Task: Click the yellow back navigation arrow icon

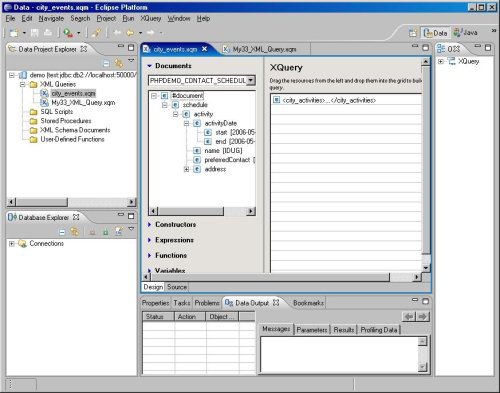Action: tap(130, 33)
